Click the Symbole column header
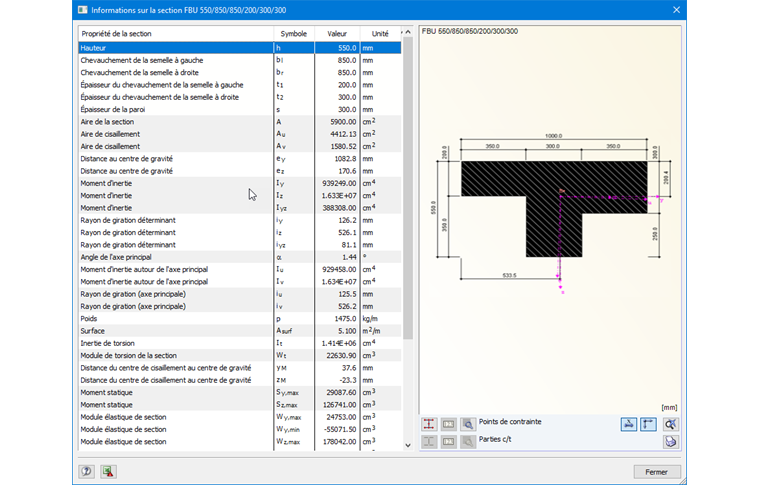The height and width of the screenshot is (485, 760). click(293, 34)
